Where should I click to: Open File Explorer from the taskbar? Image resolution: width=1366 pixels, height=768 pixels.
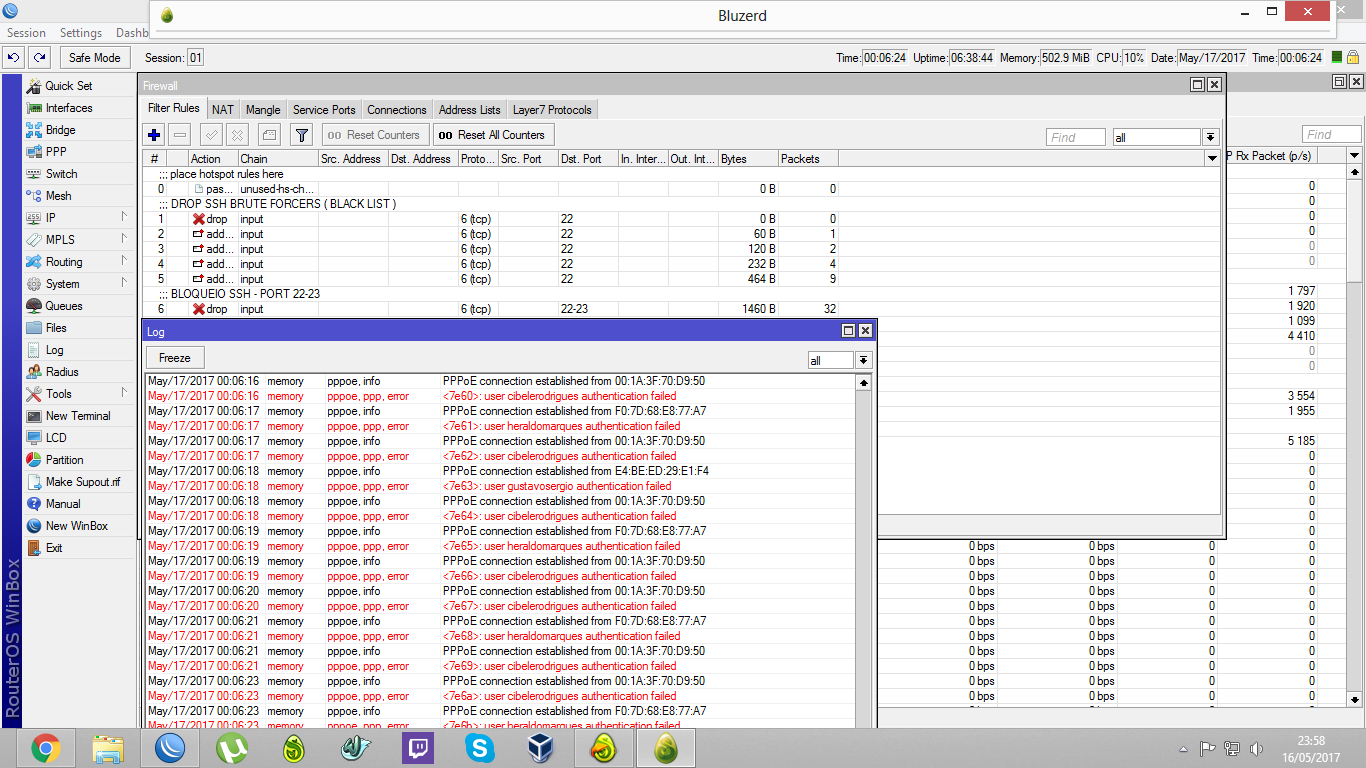(108, 748)
